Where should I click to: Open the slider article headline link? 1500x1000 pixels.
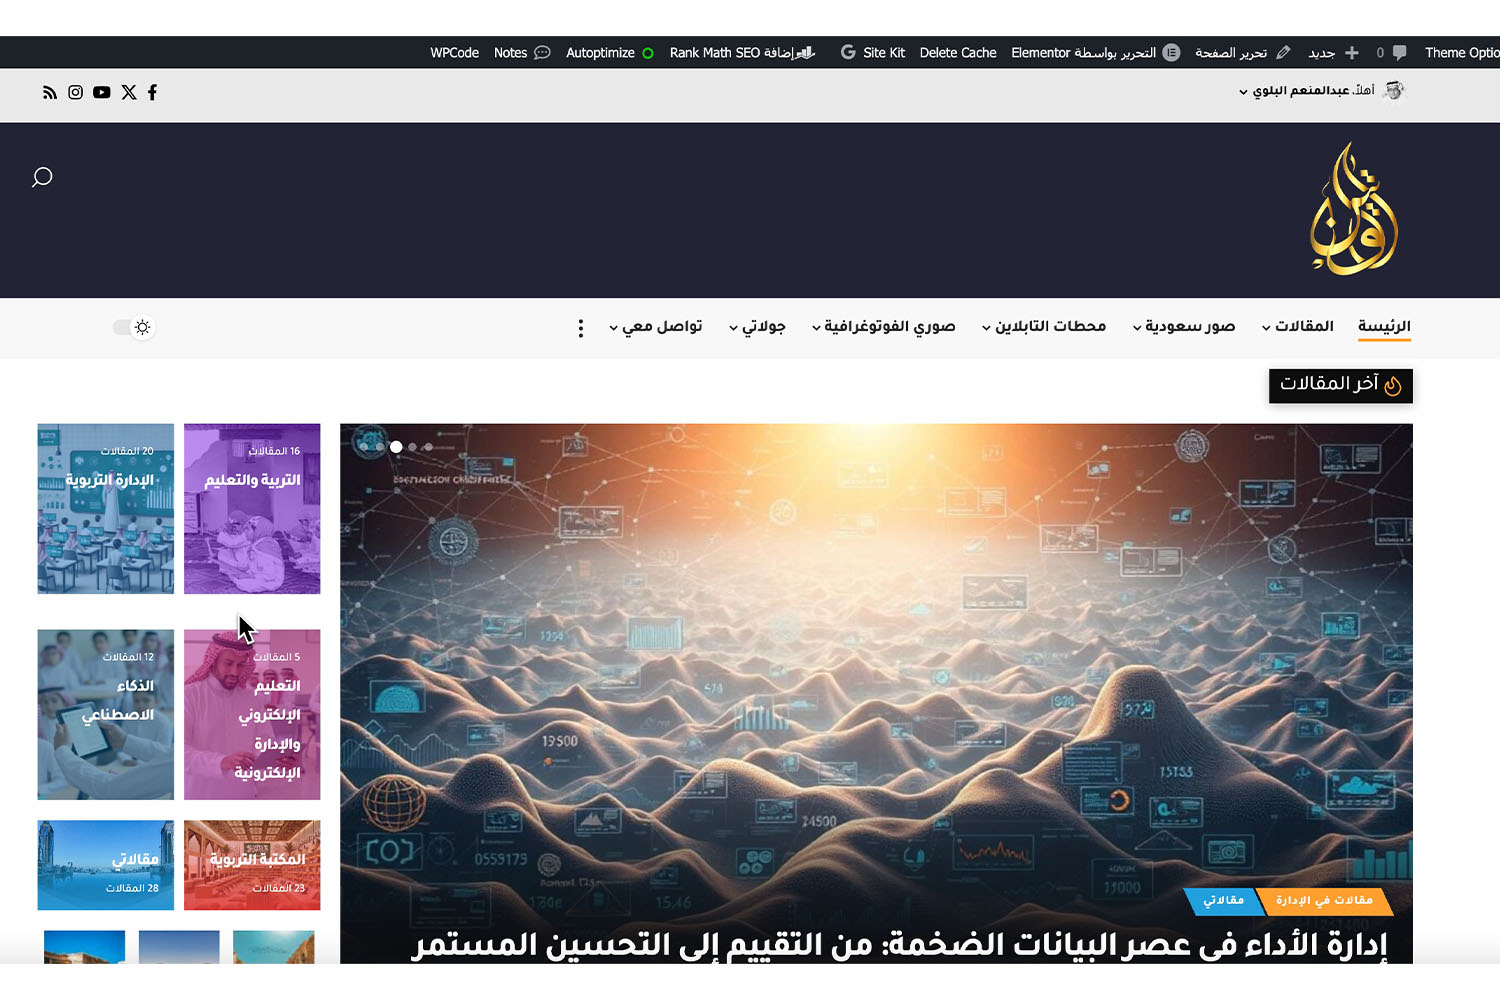(x=900, y=944)
